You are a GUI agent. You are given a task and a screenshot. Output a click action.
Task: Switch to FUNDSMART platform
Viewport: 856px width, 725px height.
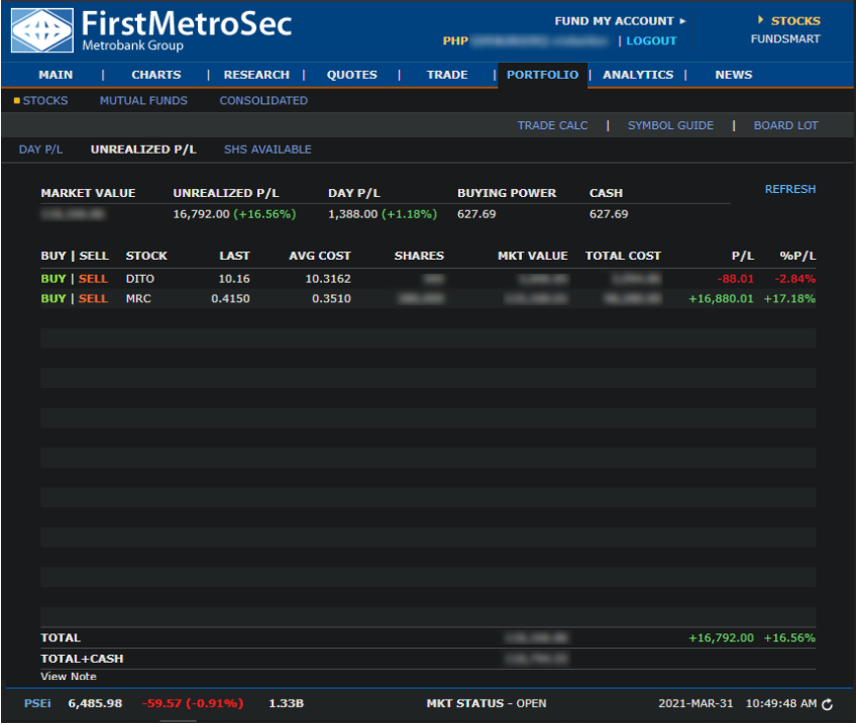[785, 39]
